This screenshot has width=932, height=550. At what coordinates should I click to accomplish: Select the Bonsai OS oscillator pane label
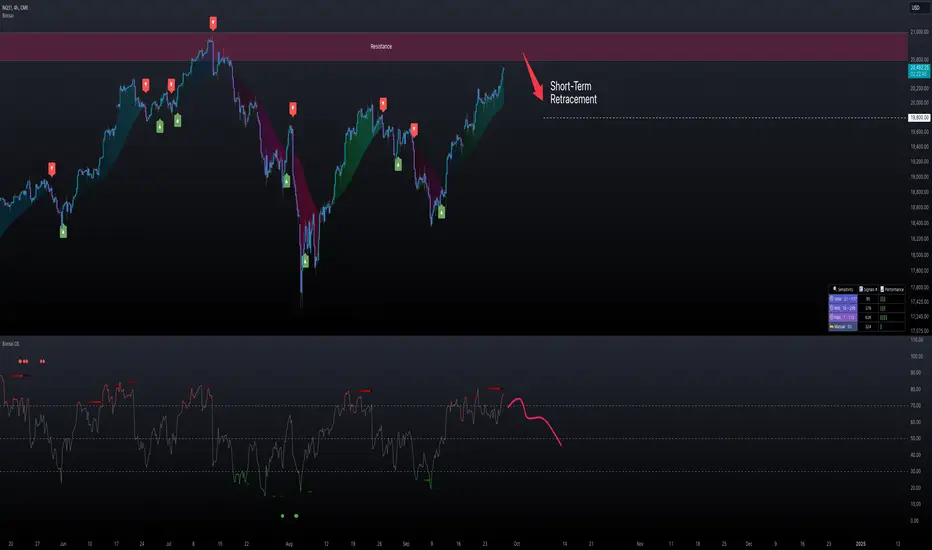[11, 344]
